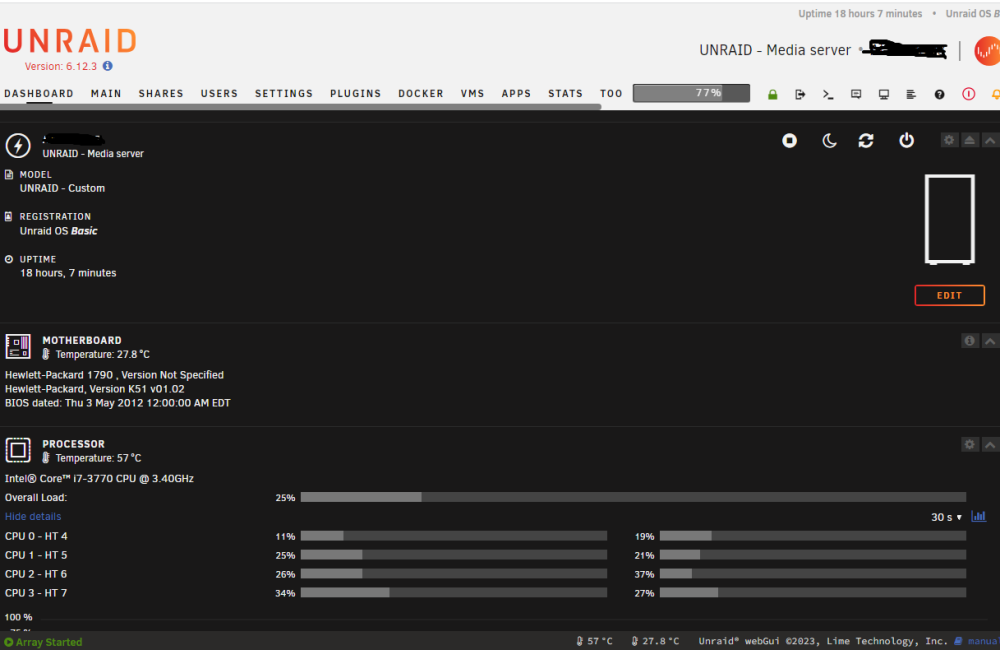Click the red exclamation alert icon
This screenshot has height=650, width=1000.
pos(968,94)
